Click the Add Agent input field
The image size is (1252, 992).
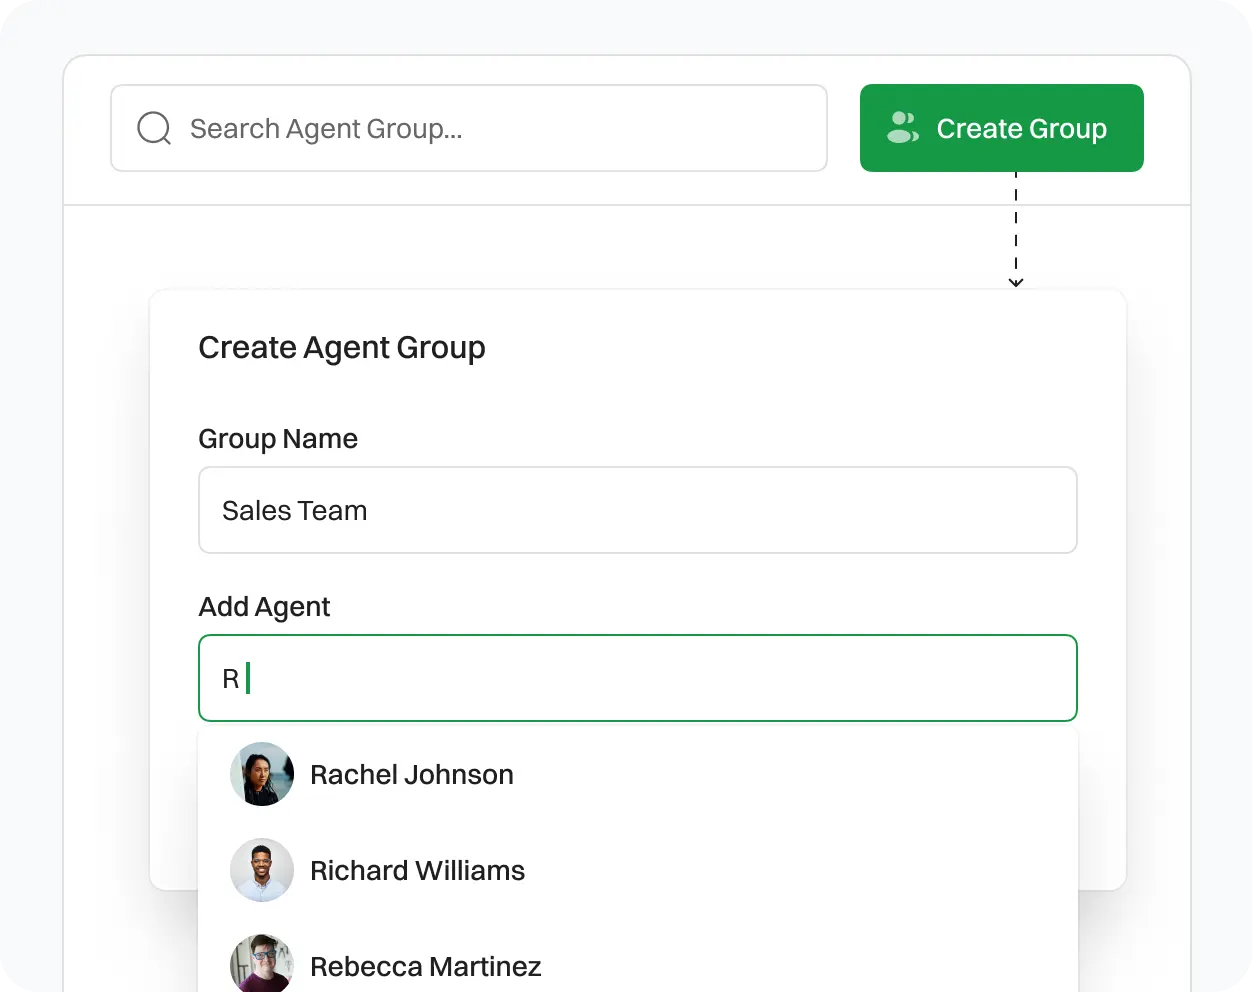coord(638,677)
